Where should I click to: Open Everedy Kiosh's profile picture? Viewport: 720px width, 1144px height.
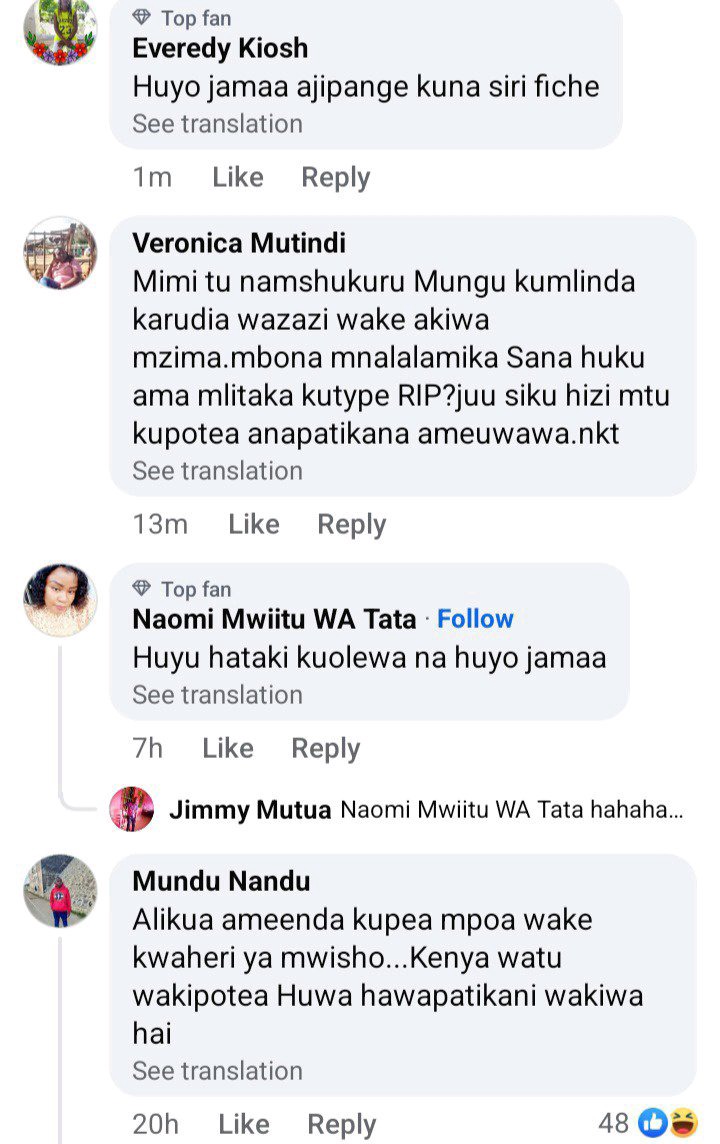point(60,30)
